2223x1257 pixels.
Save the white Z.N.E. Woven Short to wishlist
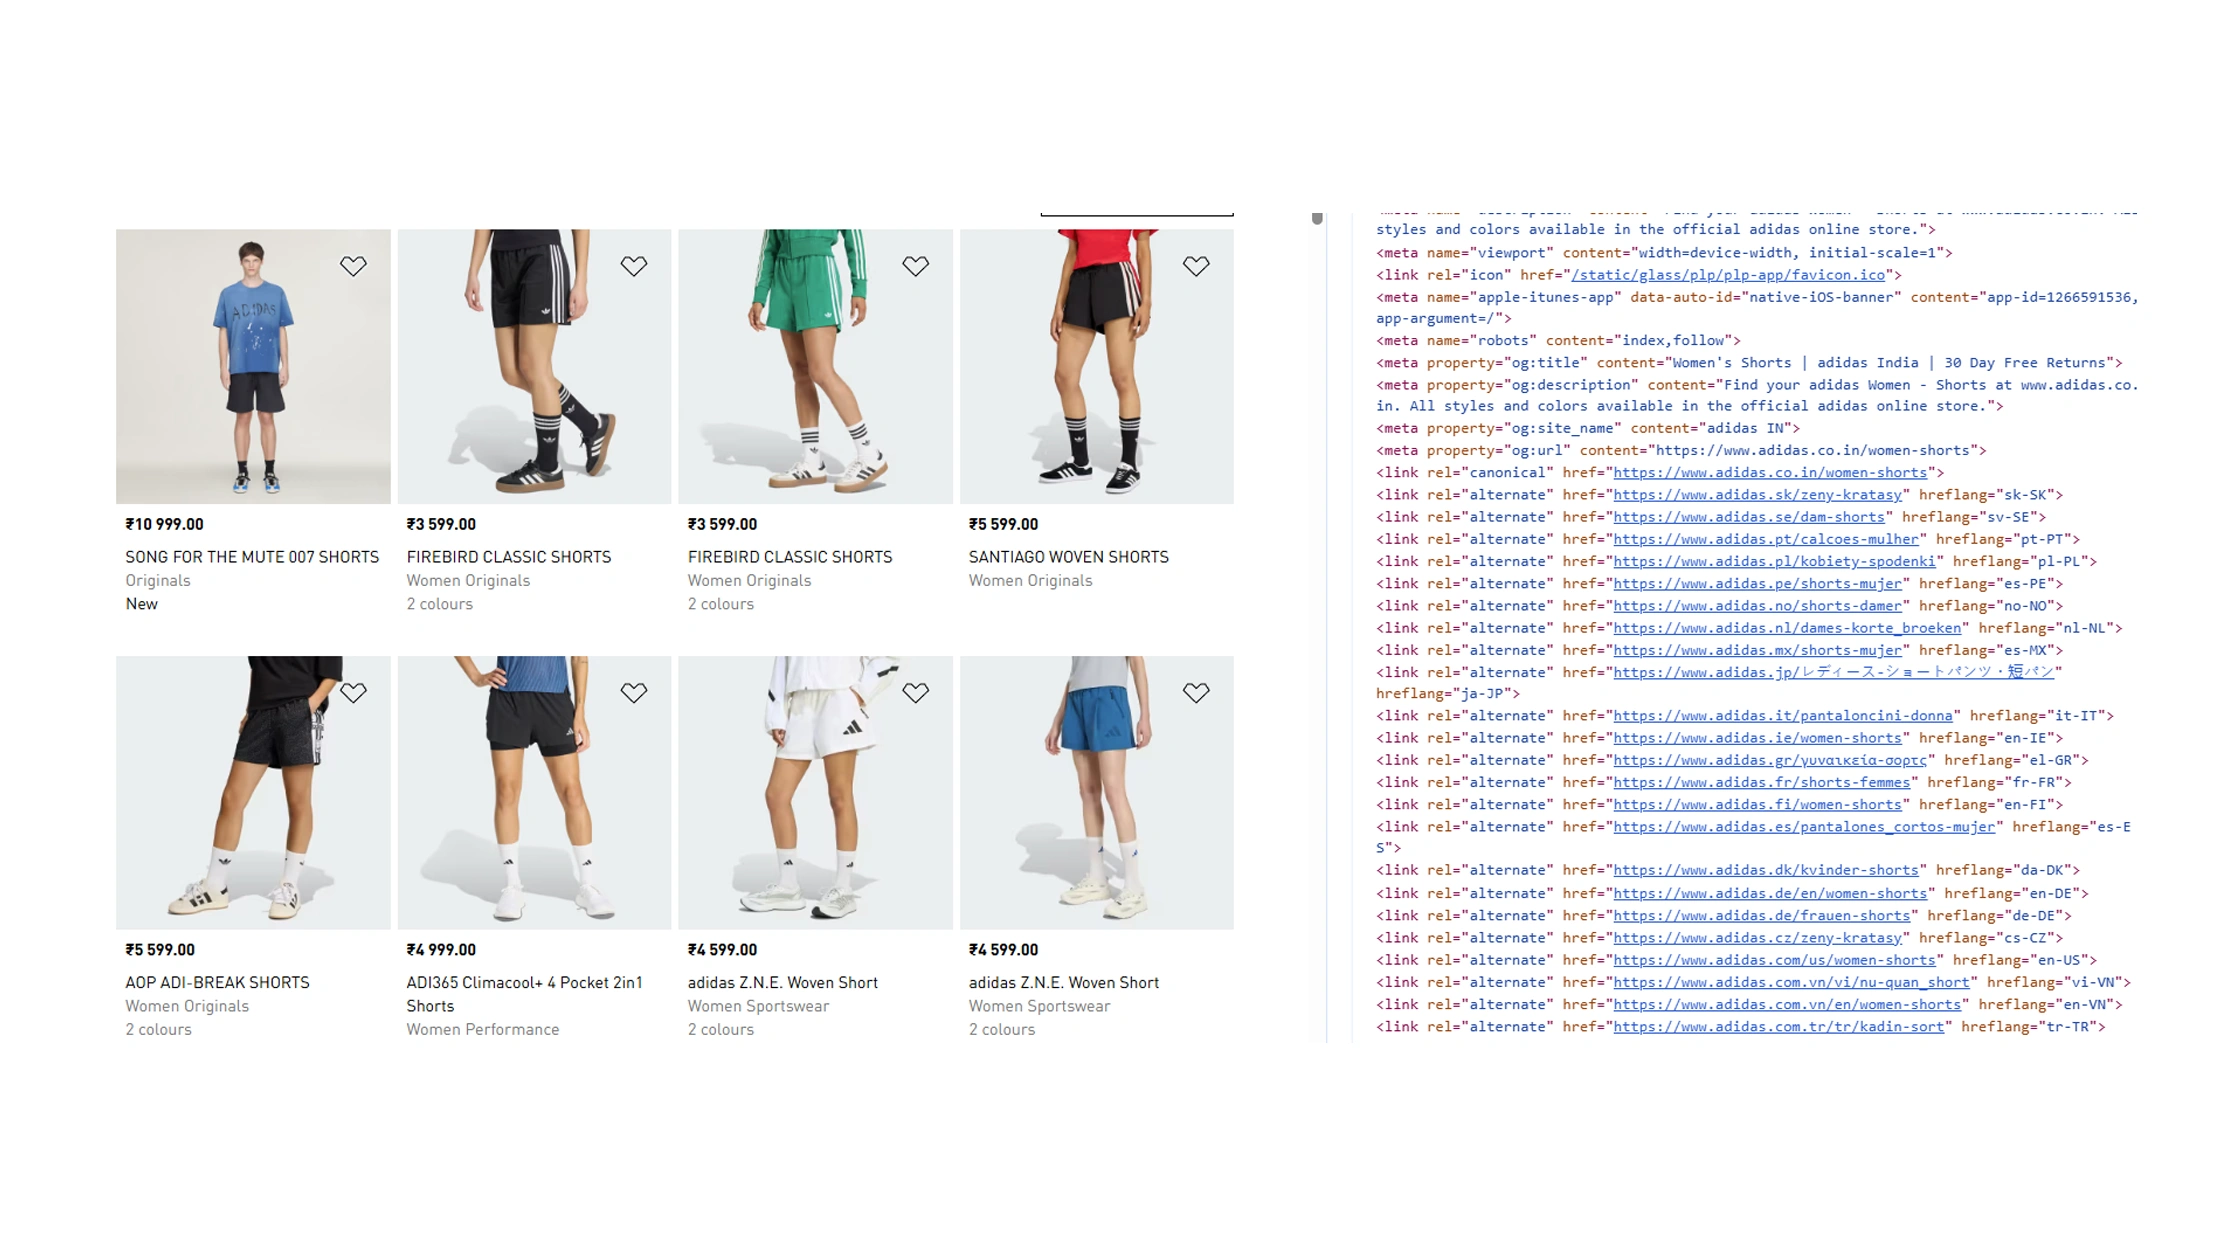(x=915, y=692)
